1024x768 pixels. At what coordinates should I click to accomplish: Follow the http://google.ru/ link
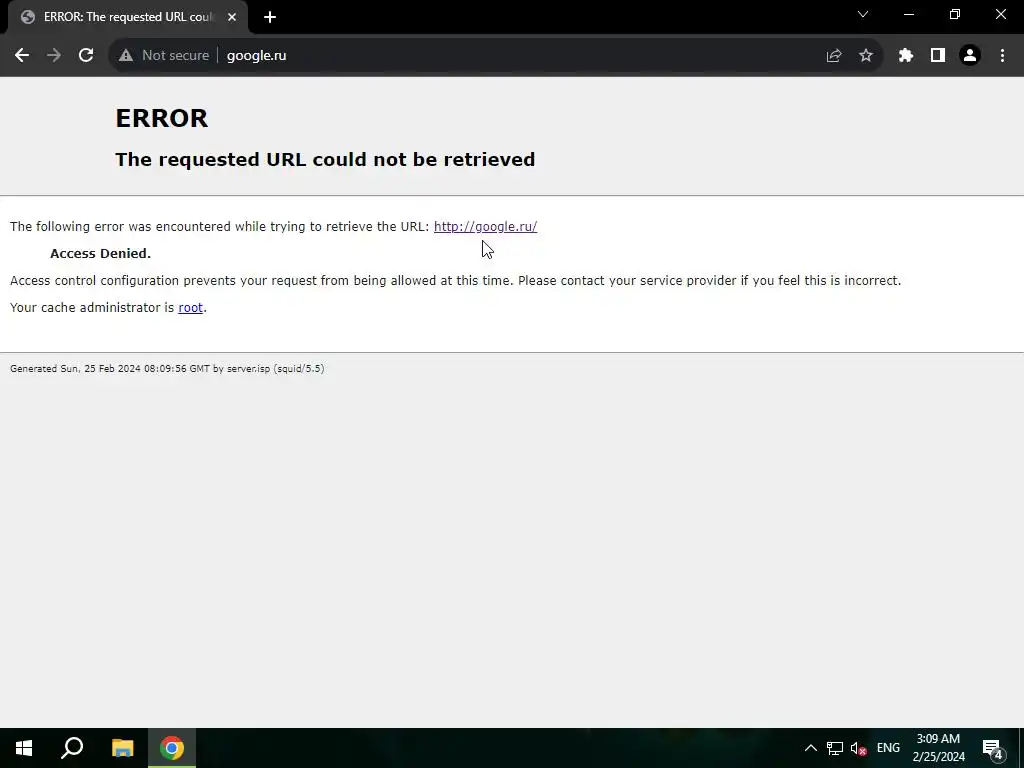coord(485,227)
